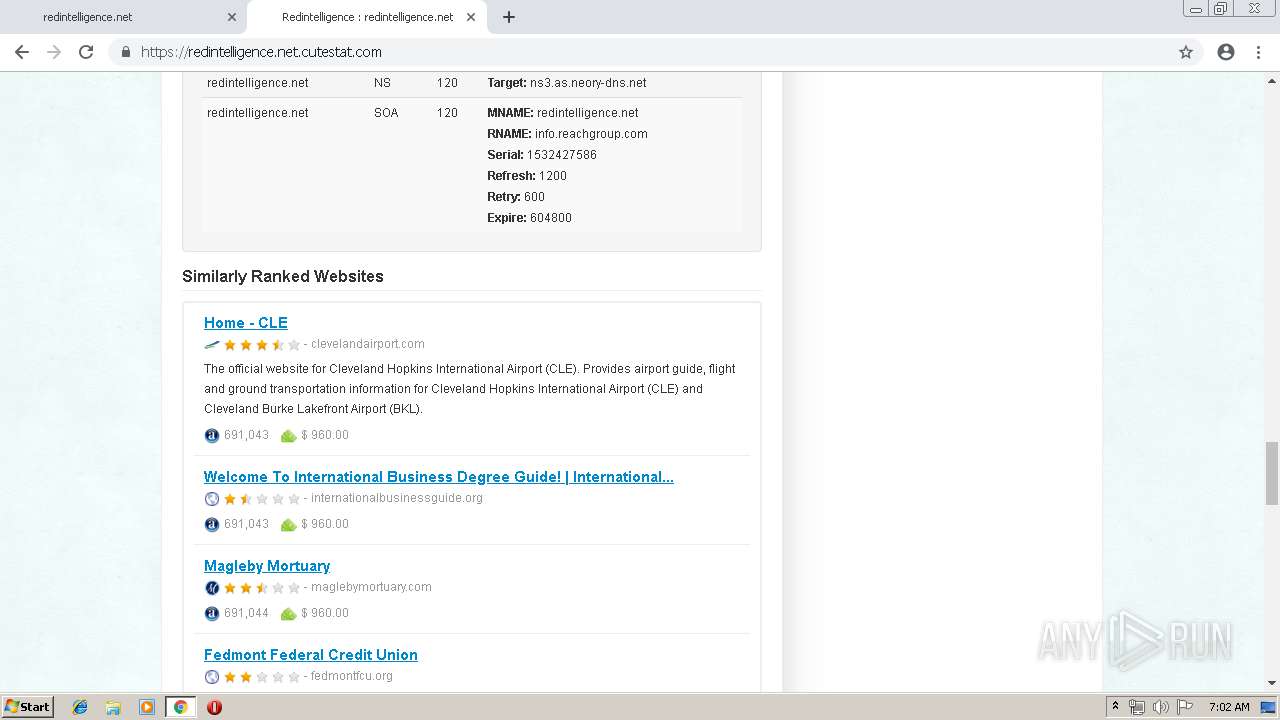The height and width of the screenshot is (720, 1280).
Task: Click worth icon beside clevelandairport.com $960.00
Action: click(288, 436)
